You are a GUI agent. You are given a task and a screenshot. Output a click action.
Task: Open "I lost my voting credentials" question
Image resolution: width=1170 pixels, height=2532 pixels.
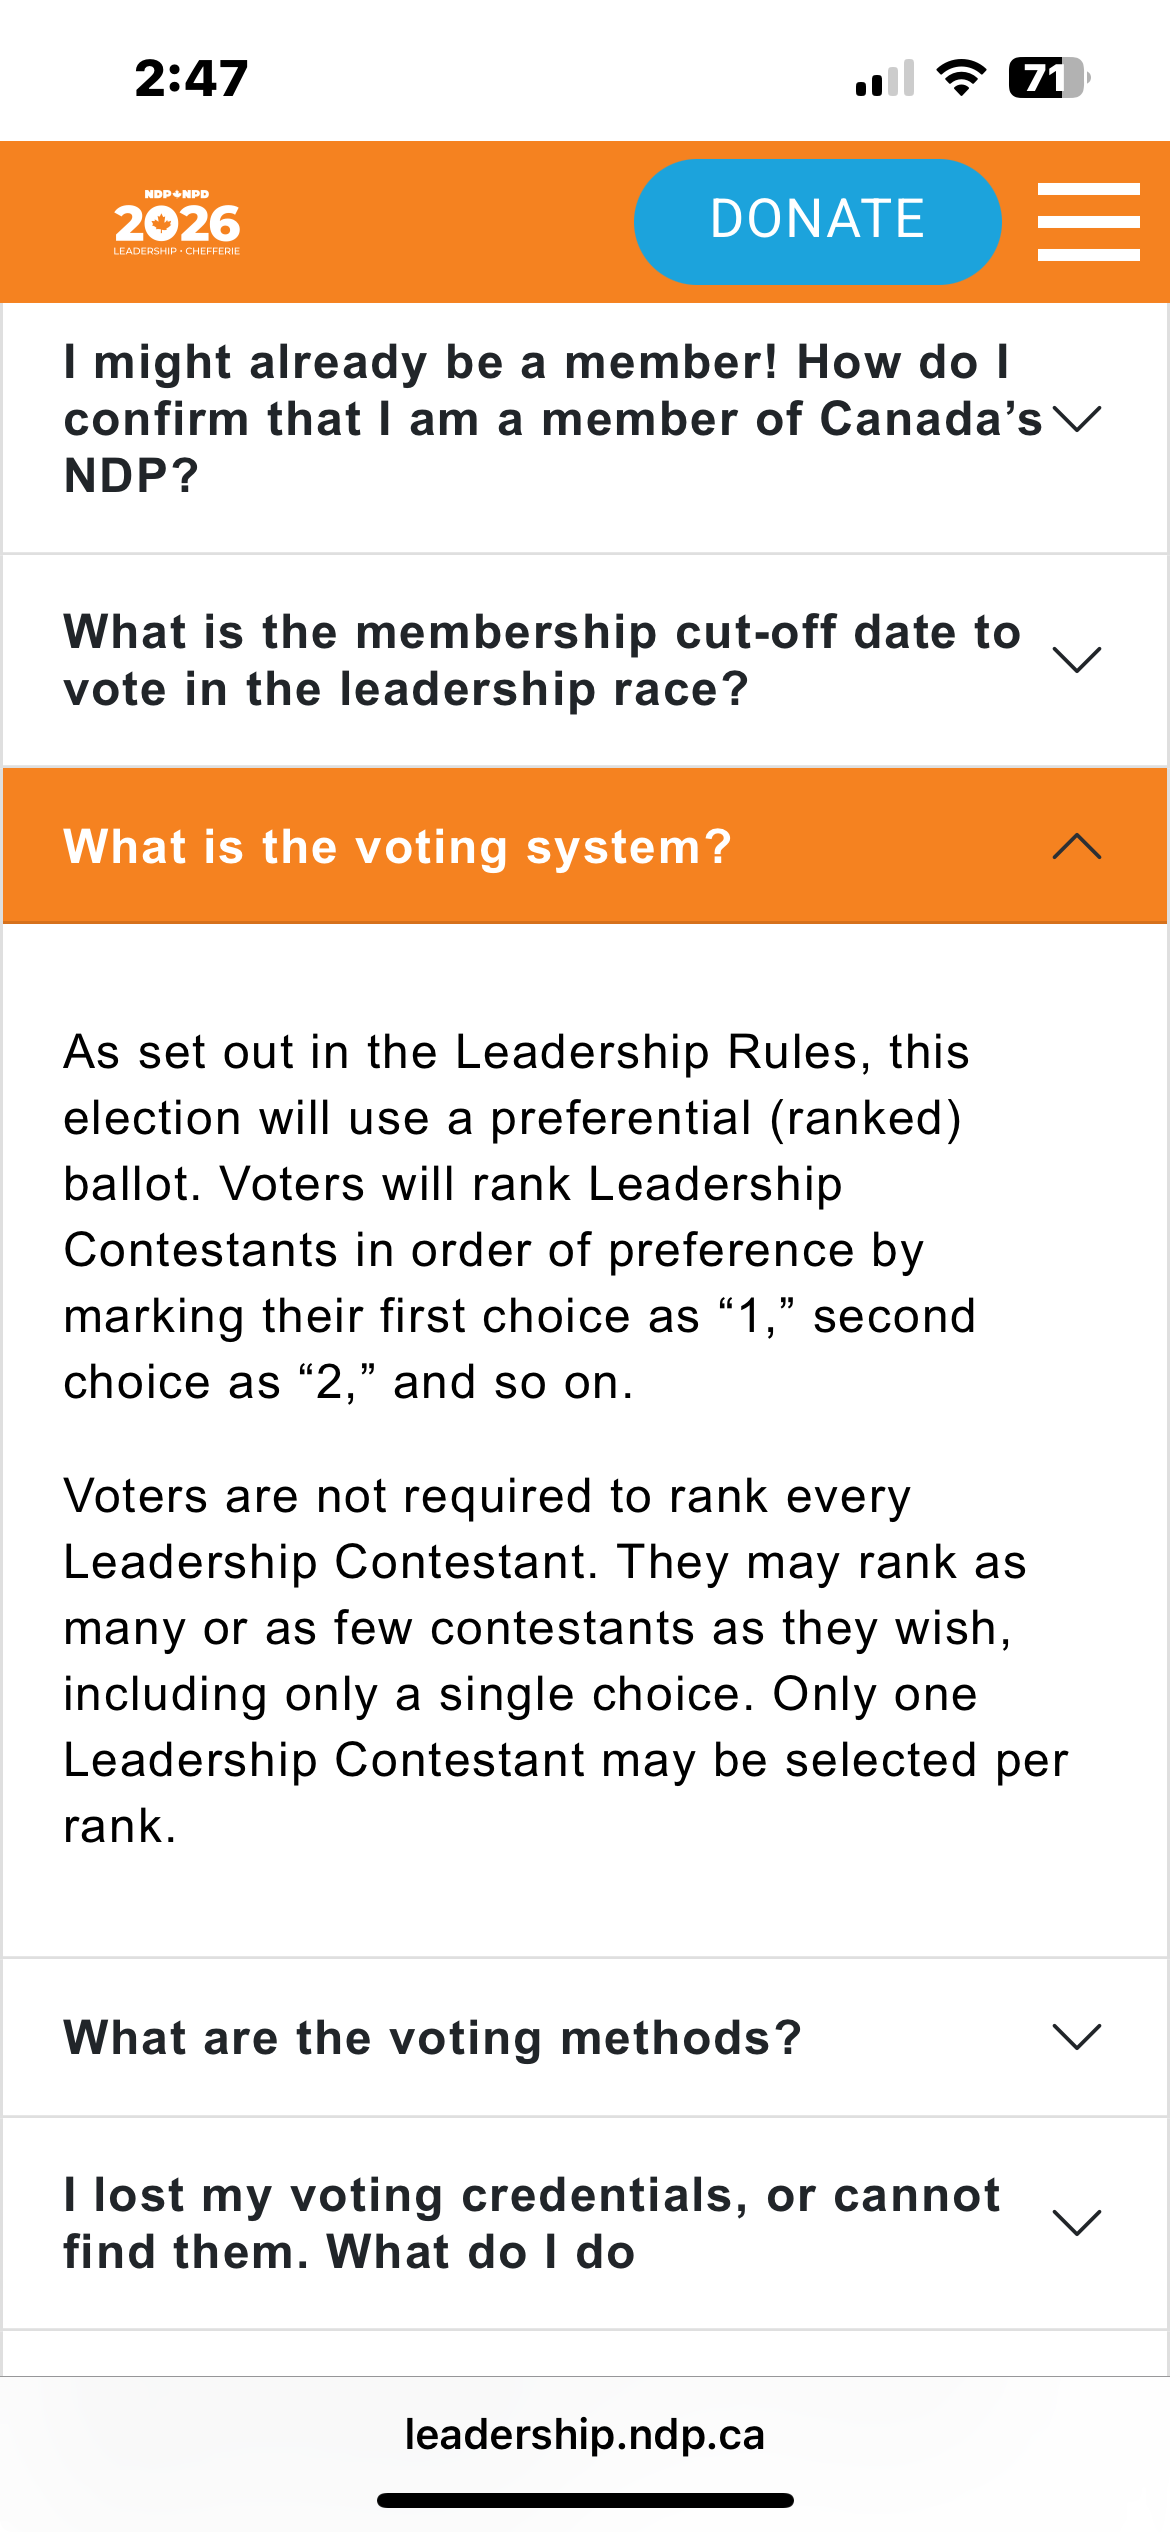pos(531,2223)
